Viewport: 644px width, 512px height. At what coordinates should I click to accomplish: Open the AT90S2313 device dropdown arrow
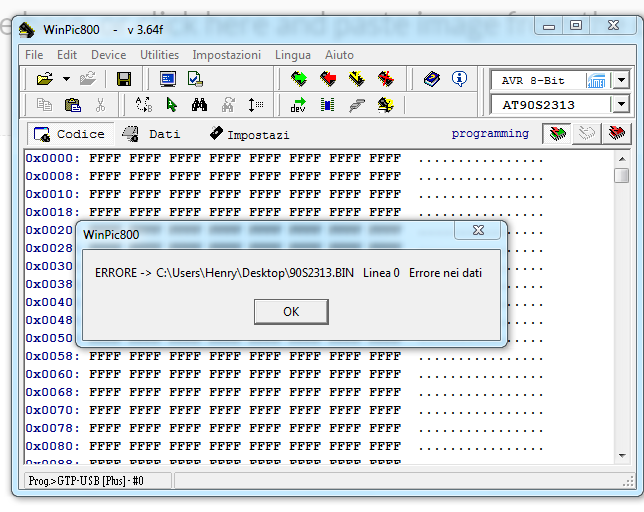621,104
